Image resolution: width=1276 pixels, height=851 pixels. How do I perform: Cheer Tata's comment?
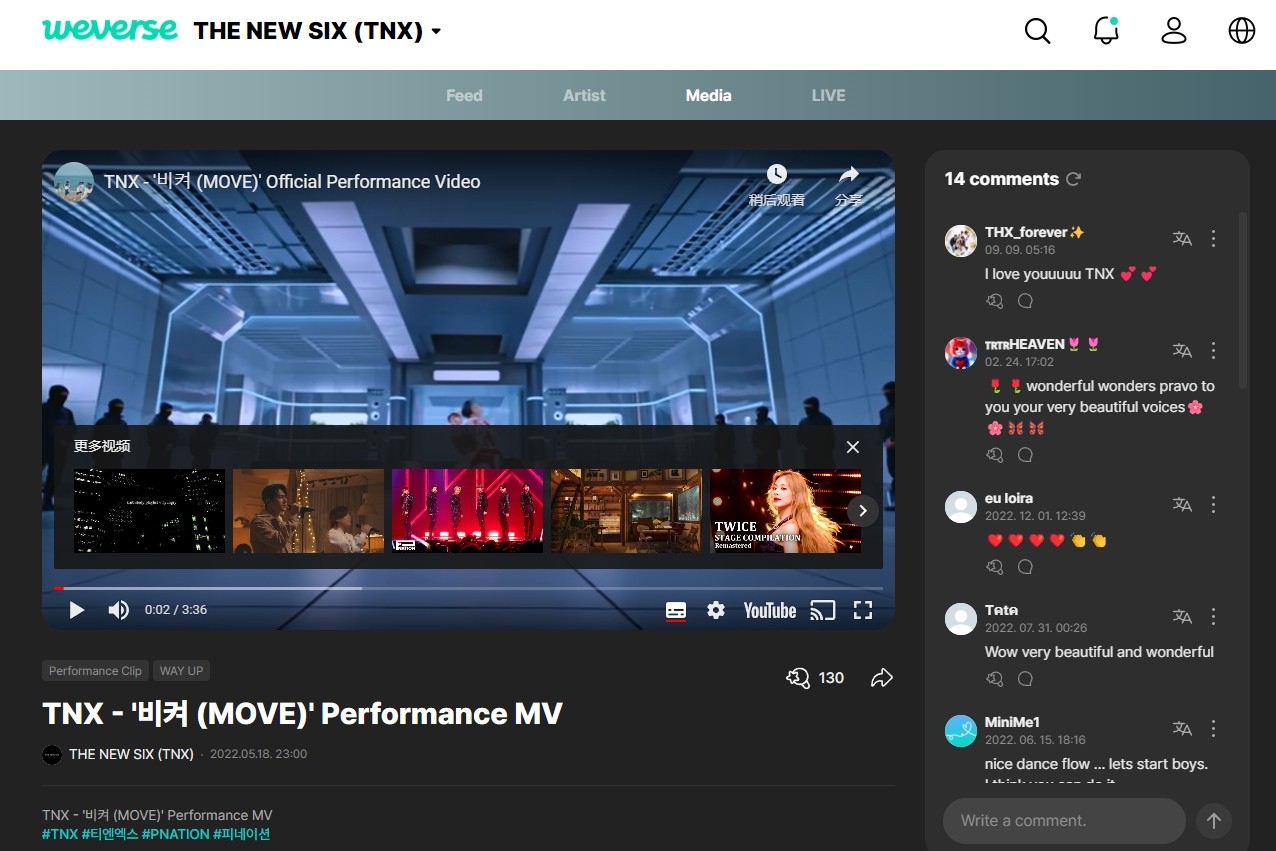coord(995,679)
